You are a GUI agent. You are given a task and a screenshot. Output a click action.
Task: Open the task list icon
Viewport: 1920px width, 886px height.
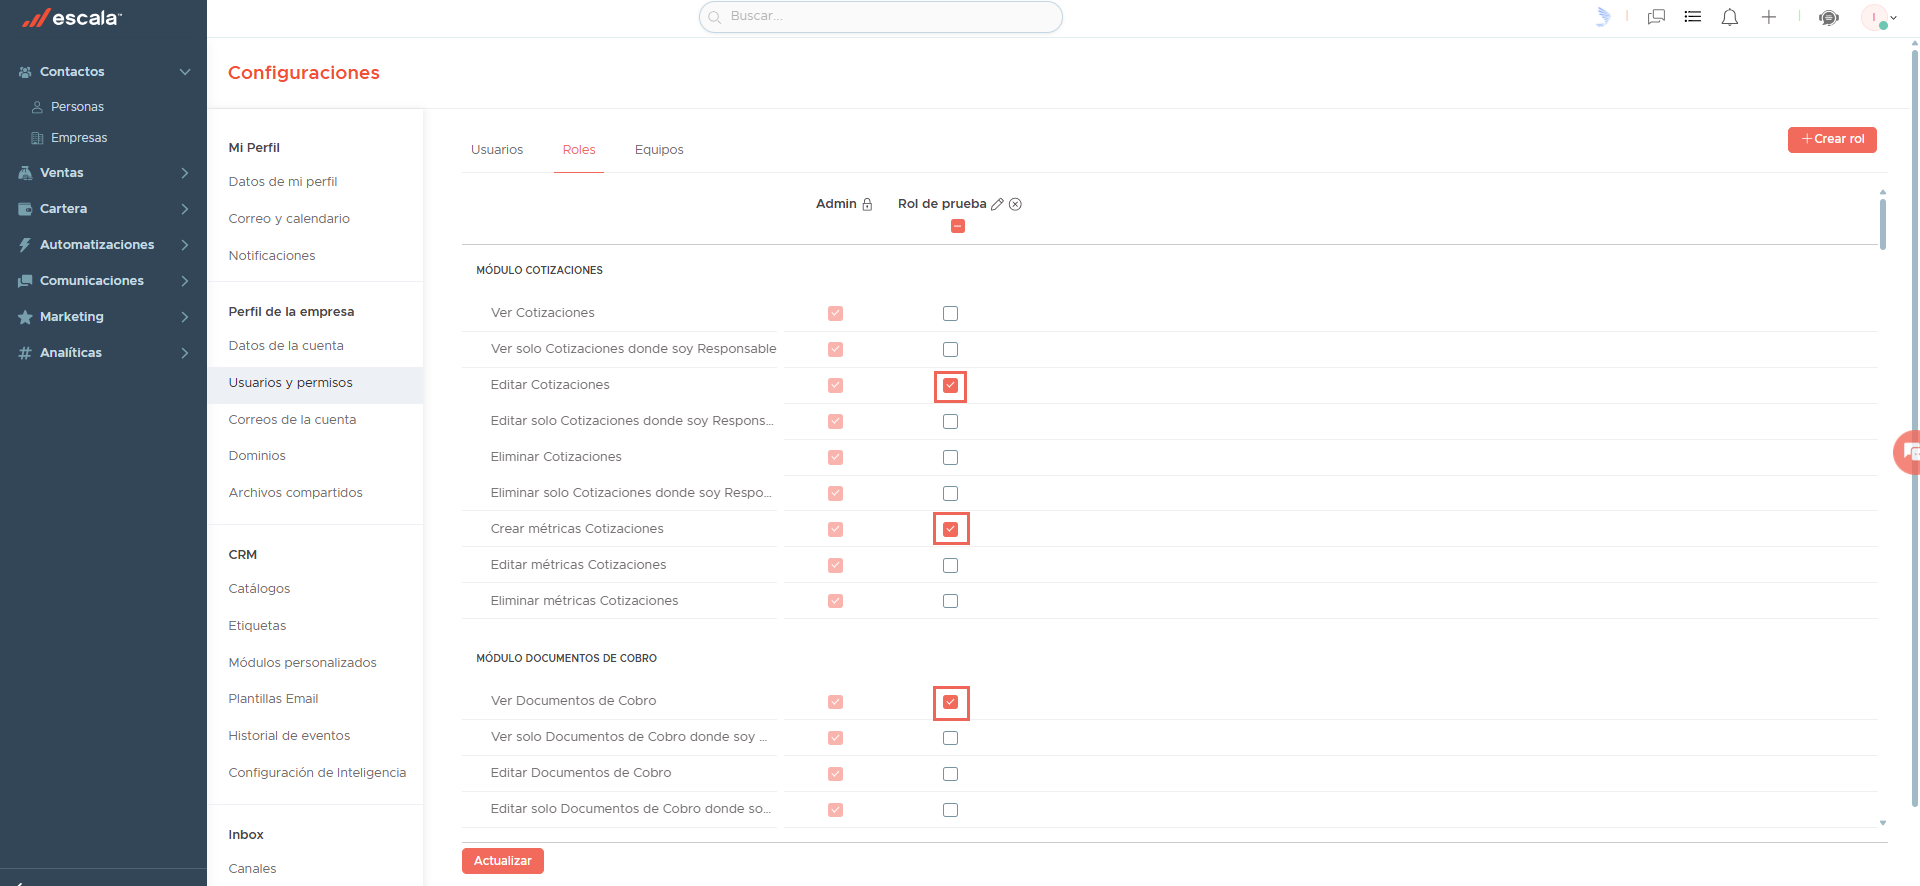(x=1693, y=17)
